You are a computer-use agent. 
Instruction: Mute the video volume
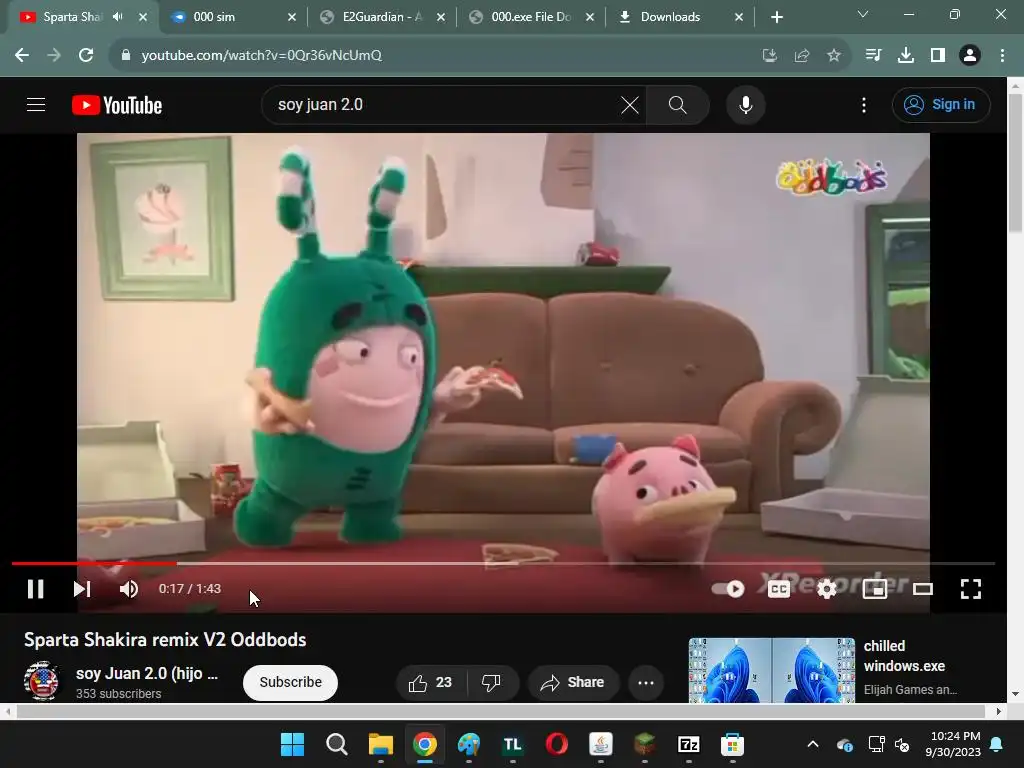(x=129, y=589)
